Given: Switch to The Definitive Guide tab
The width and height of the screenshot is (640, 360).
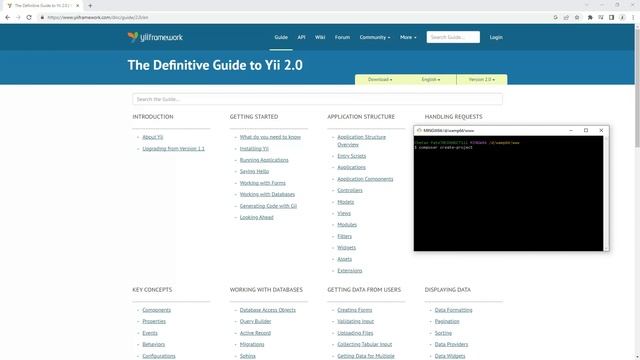Looking at the screenshot, I should click(42, 6).
